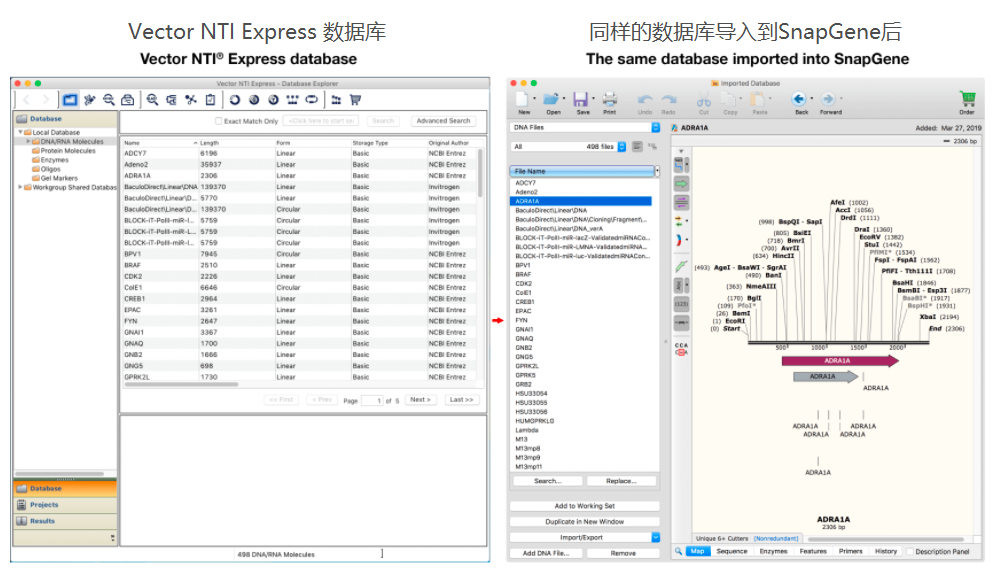Screen dimensions: 997x571
Task: Click the Last >> page button
Action: [462, 400]
